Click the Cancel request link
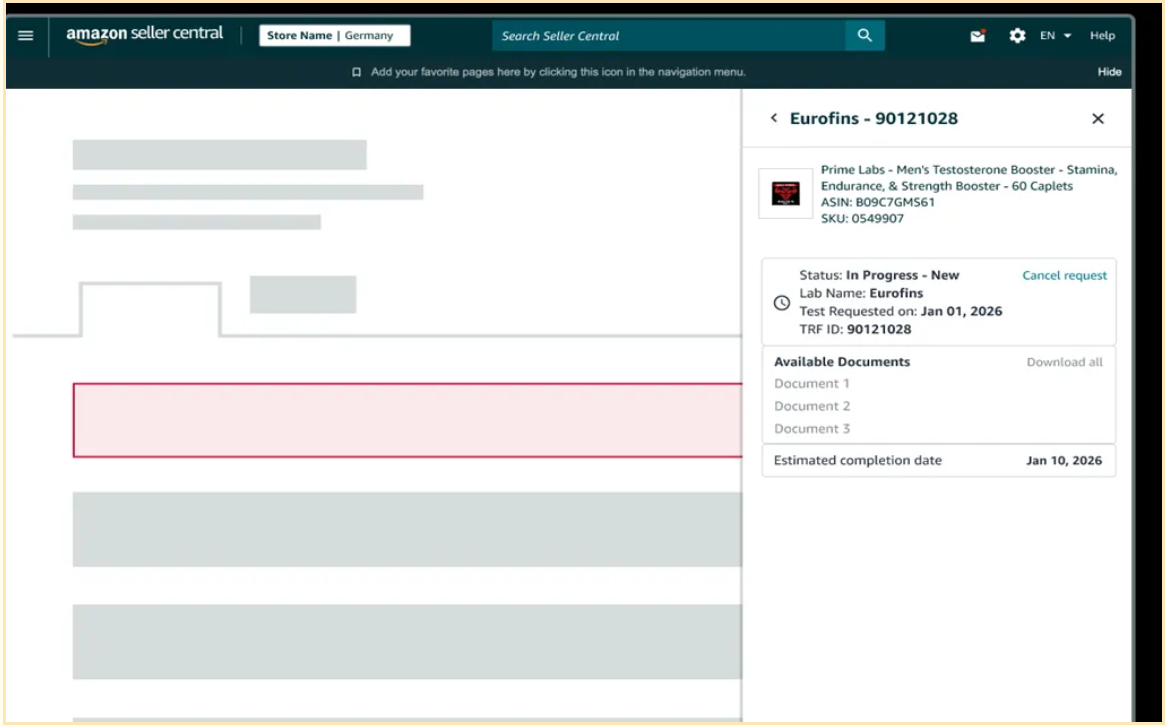1166x727 pixels. pyautogui.click(x=1064, y=276)
